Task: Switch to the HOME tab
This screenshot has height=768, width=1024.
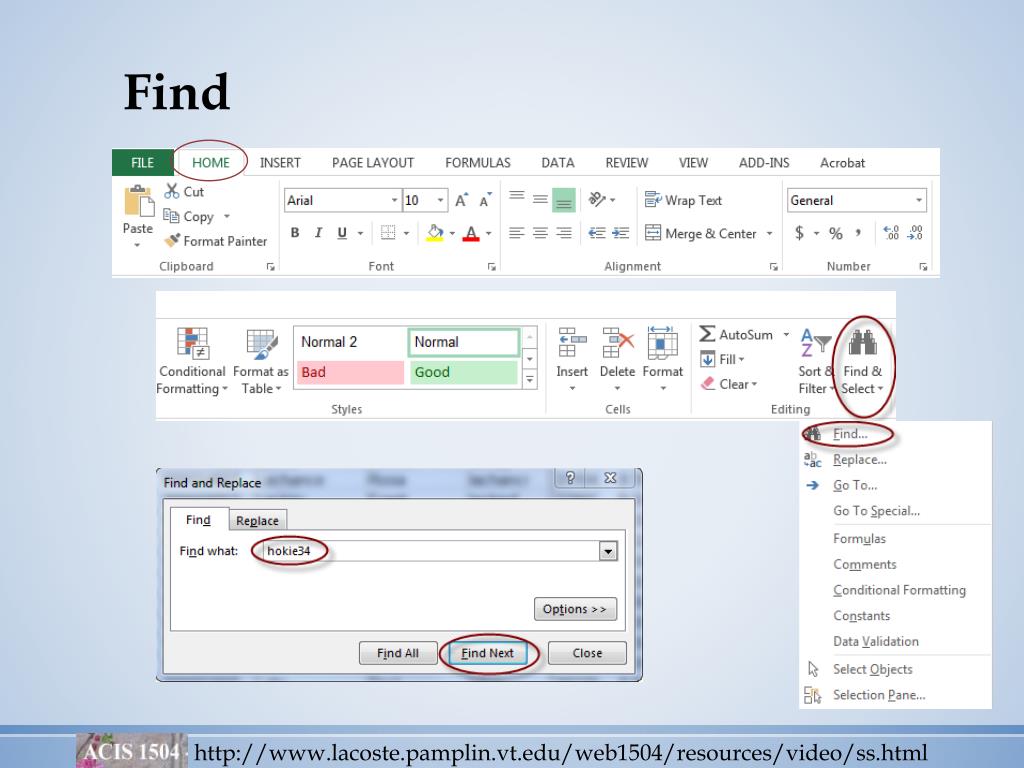Action: 210,163
